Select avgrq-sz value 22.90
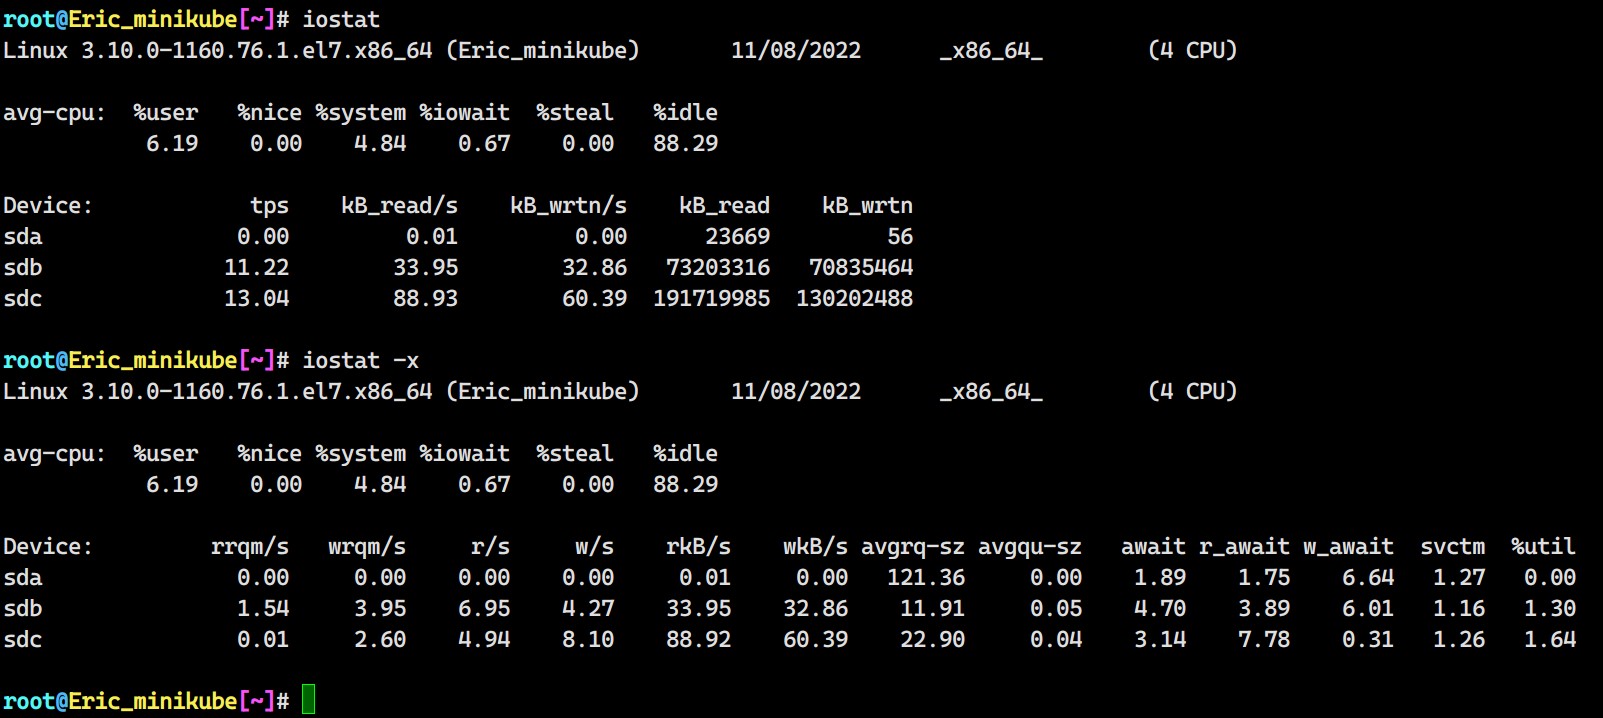1603x718 pixels. coord(932,640)
